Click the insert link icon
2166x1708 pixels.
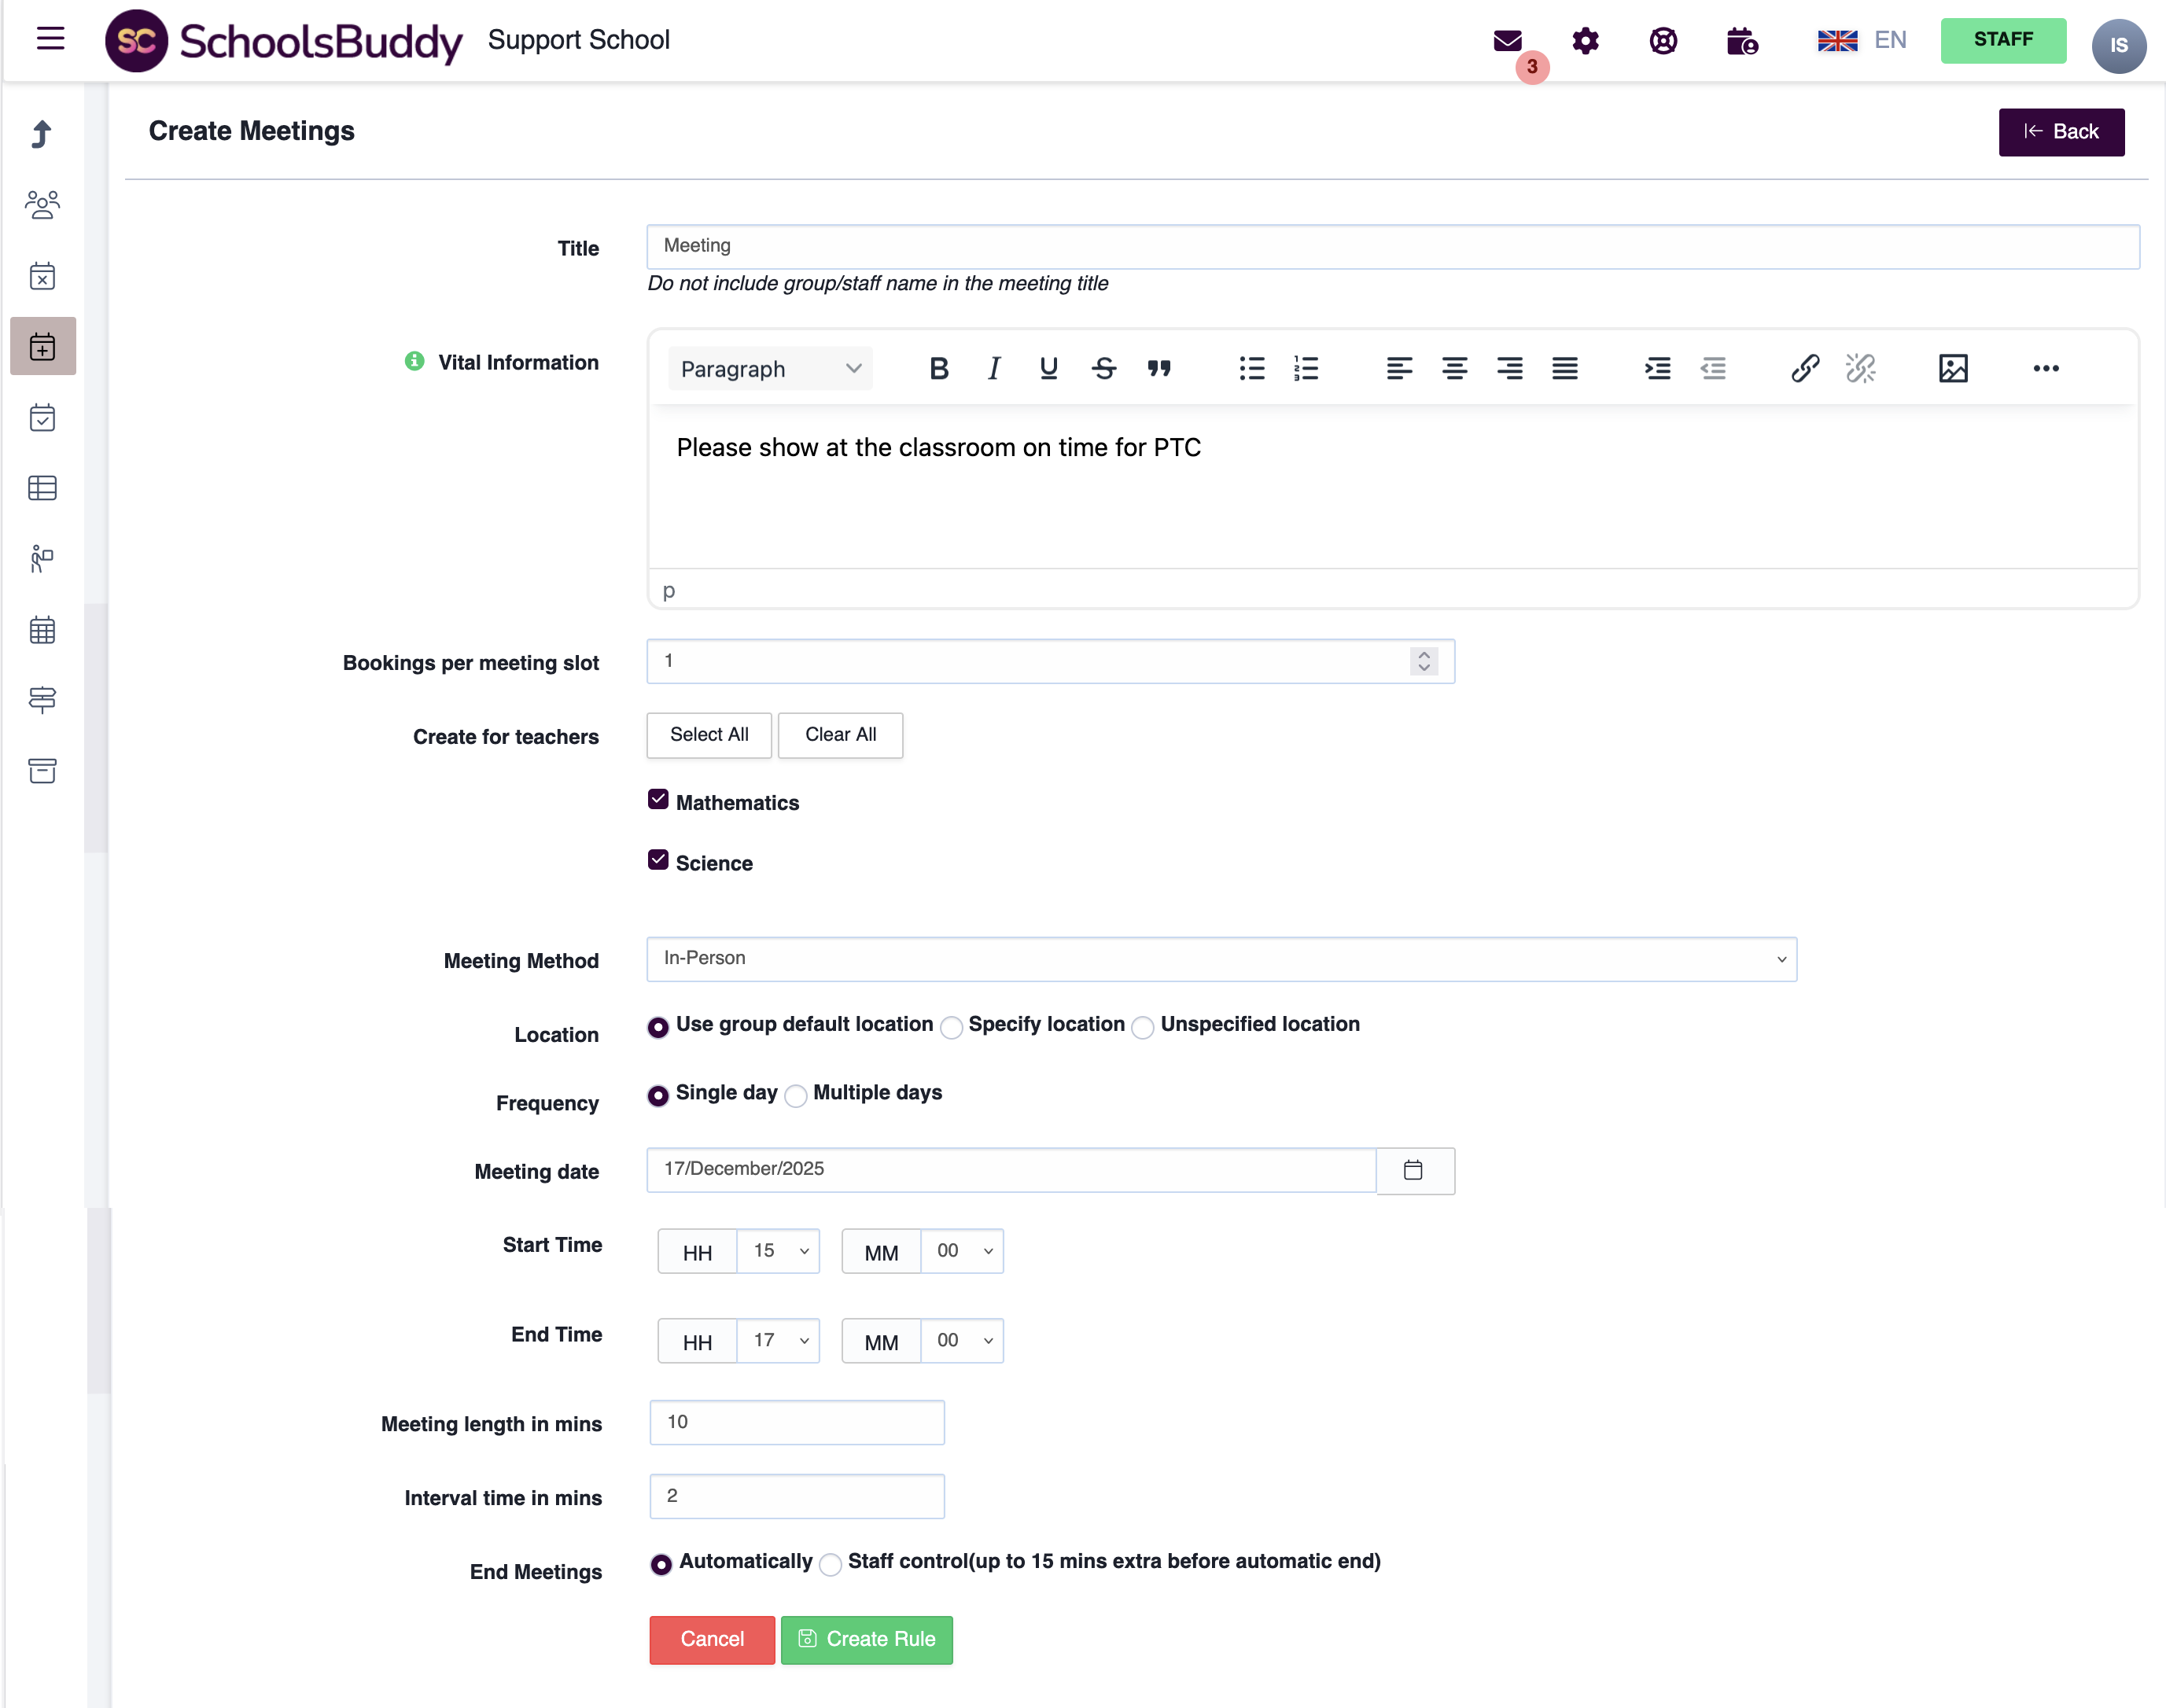click(x=1804, y=369)
